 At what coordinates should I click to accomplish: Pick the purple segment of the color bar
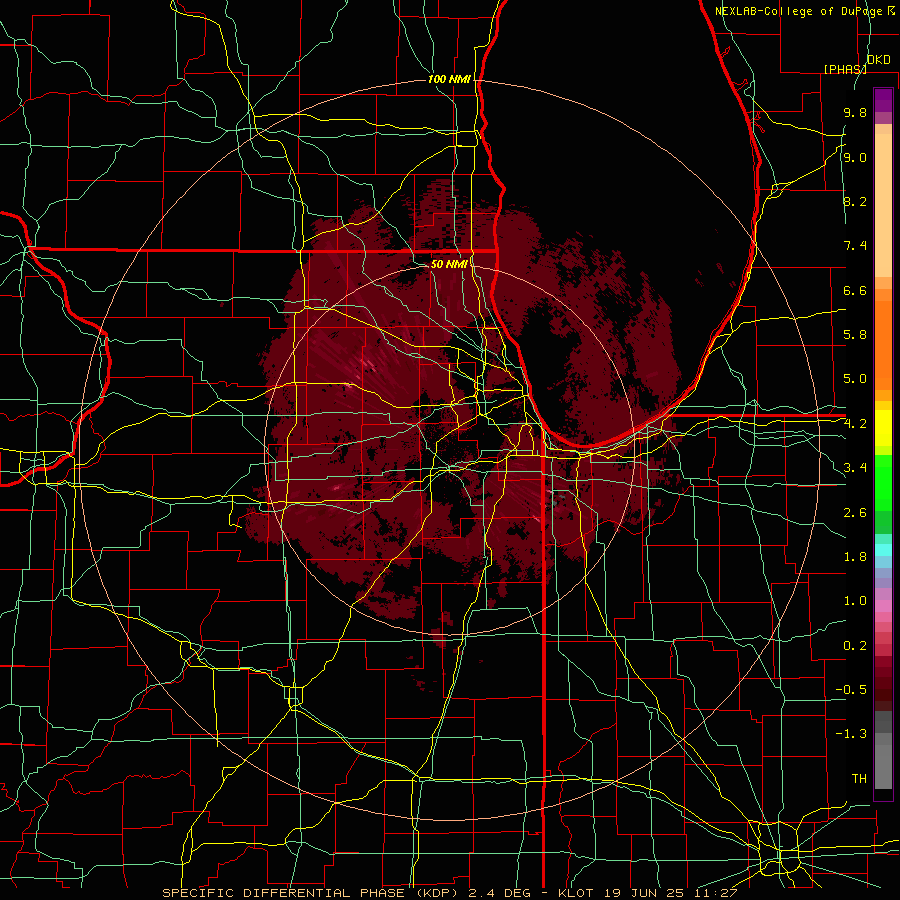tap(883, 100)
